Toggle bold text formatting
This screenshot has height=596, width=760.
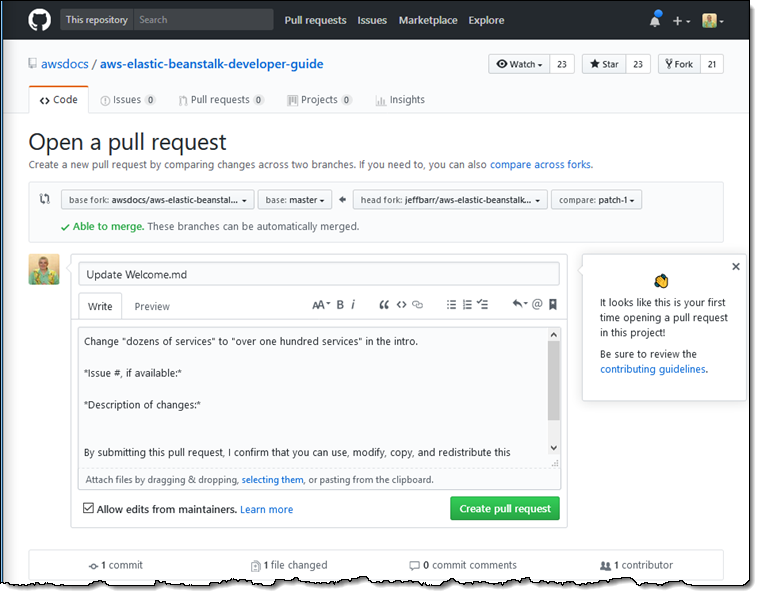coord(340,305)
